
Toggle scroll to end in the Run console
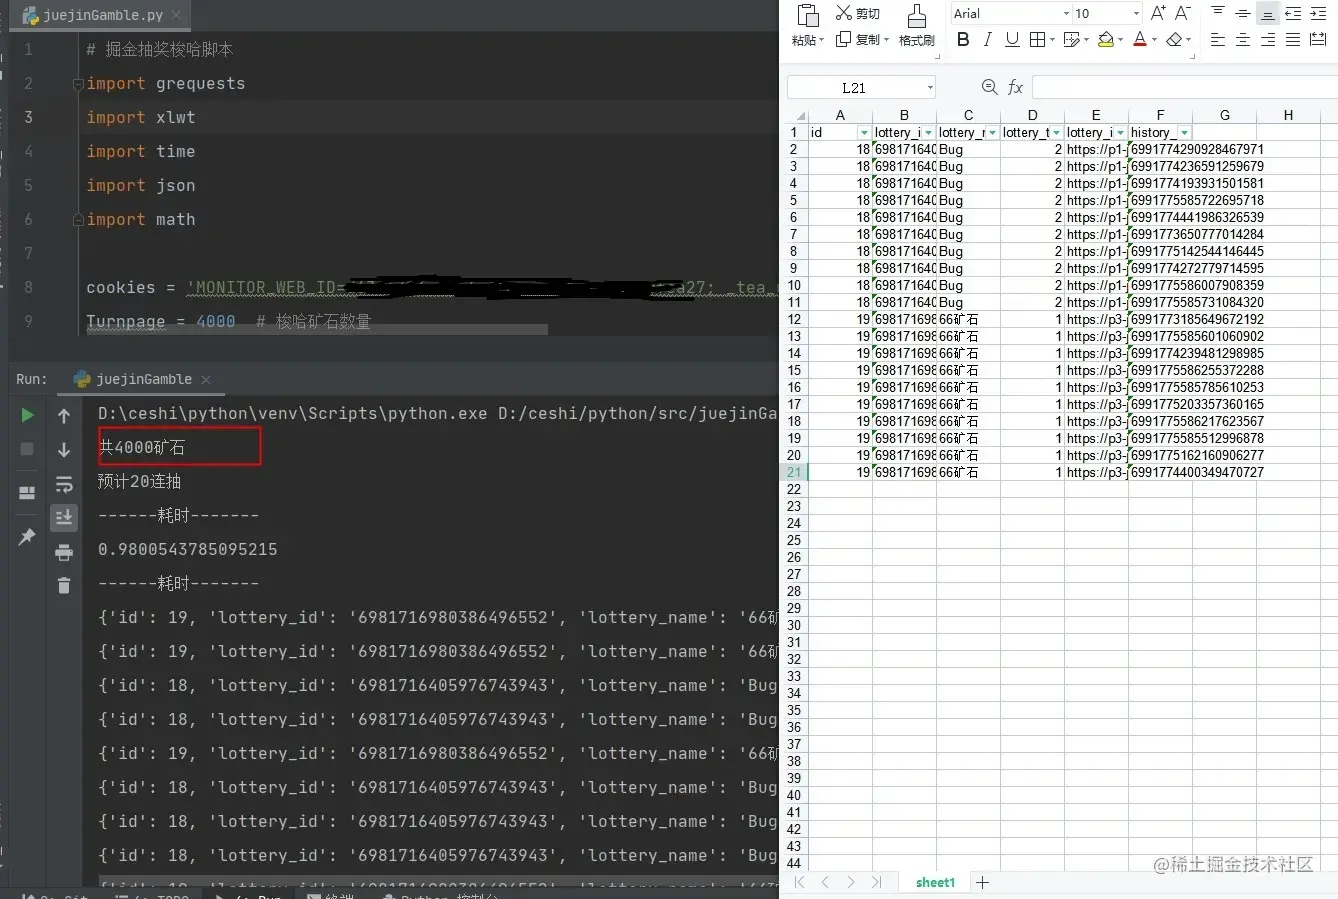(64, 517)
